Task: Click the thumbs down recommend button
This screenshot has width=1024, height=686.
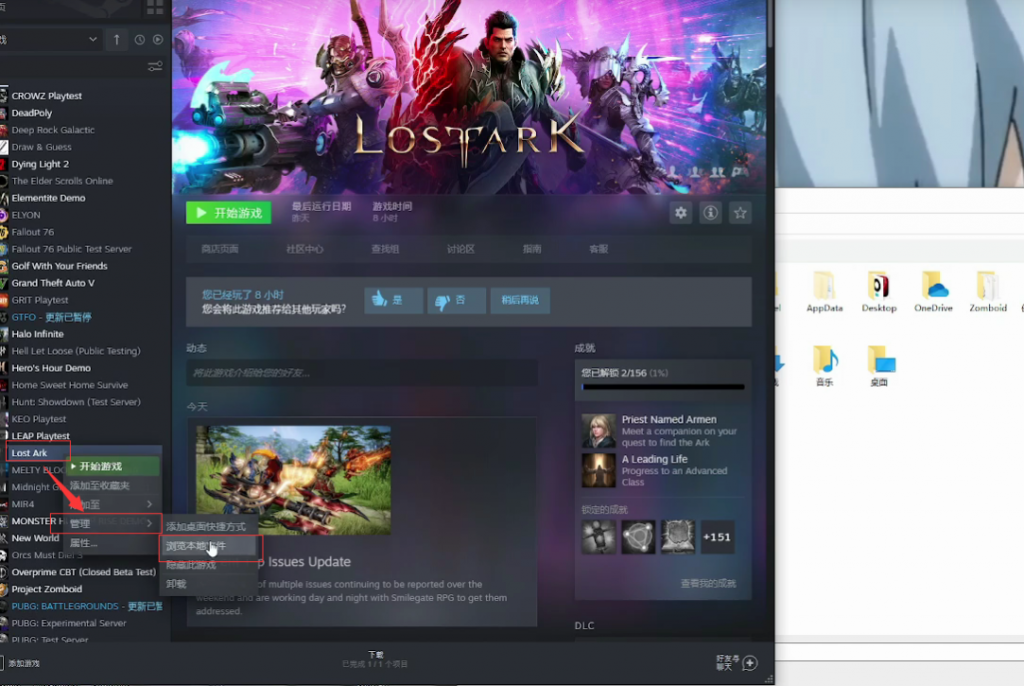Action: pyautogui.click(x=456, y=301)
